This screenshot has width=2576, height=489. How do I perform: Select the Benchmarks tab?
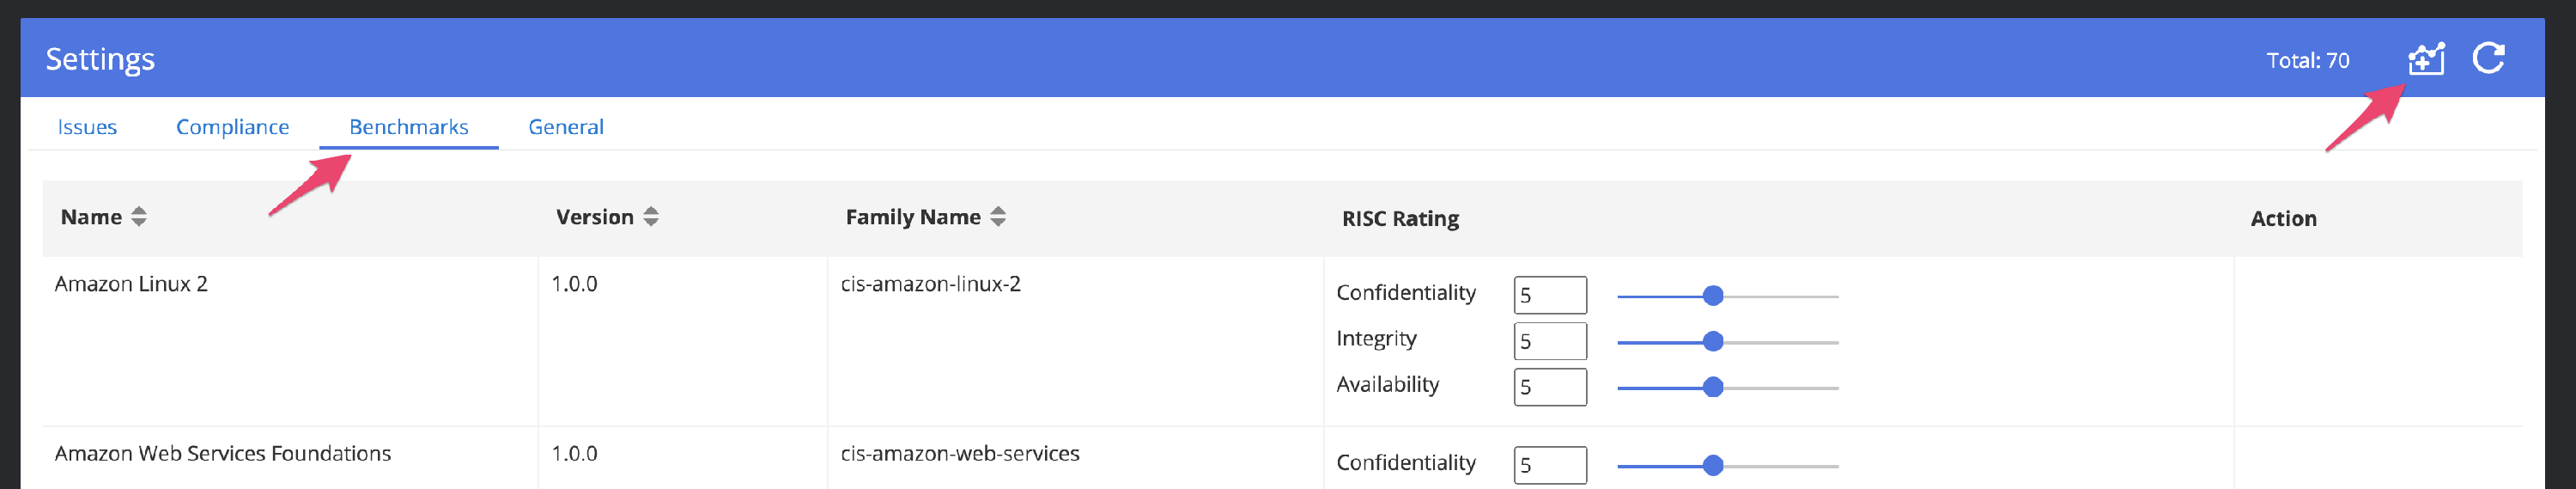click(408, 127)
